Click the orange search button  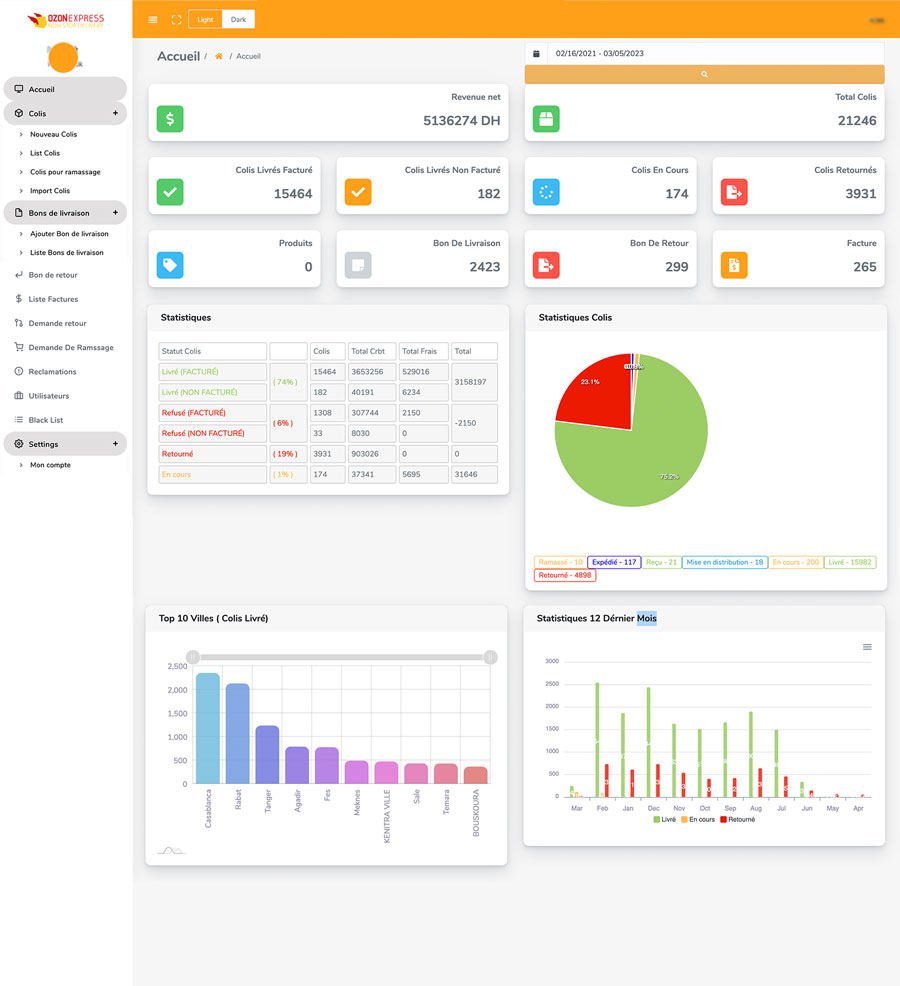point(704,74)
